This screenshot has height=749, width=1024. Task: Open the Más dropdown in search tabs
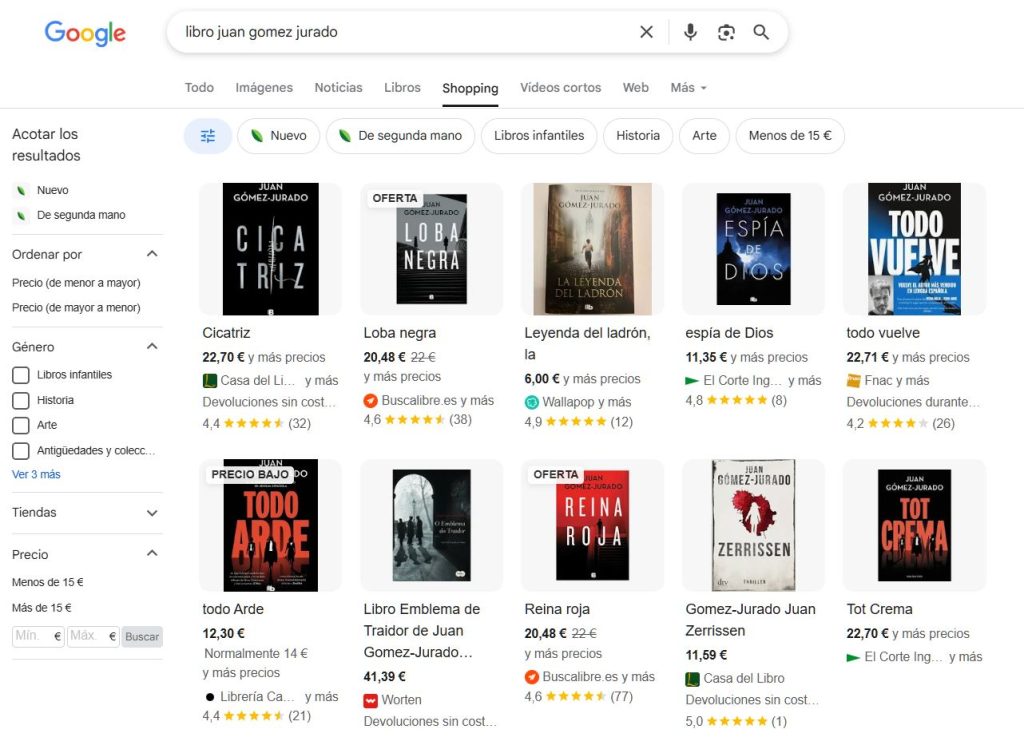[688, 88]
